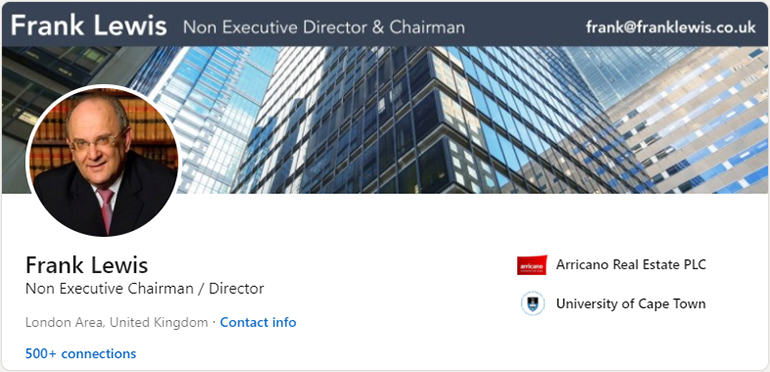Select the headline Non Executive Chairman / Director
The image size is (770, 372).
144,289
